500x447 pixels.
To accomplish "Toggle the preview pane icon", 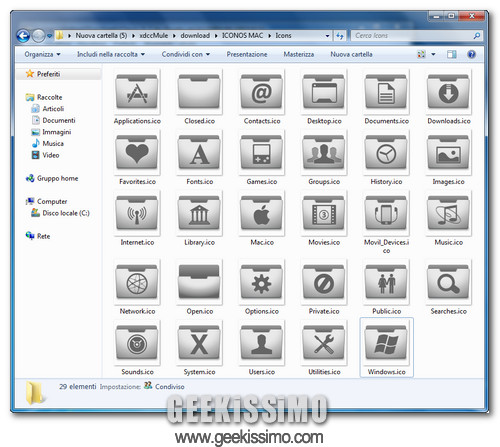I will [452, 54].
